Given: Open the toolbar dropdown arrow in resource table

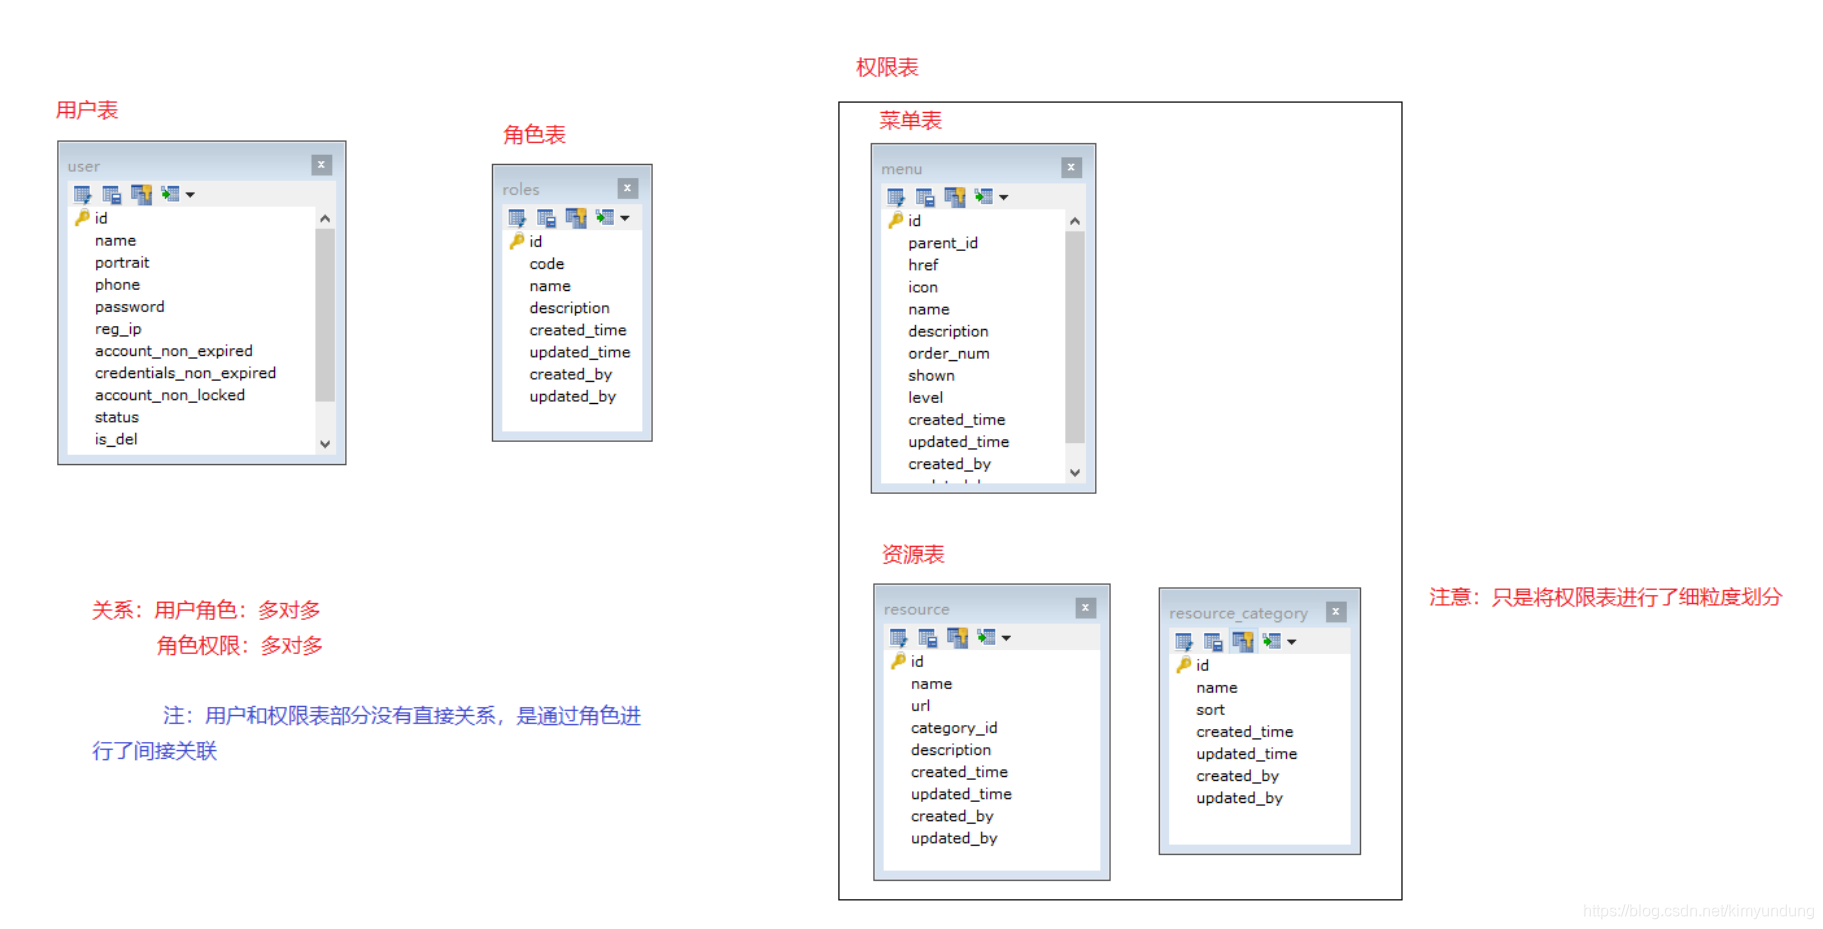Looking at the screenshot, I should [x=1007, y=638].
